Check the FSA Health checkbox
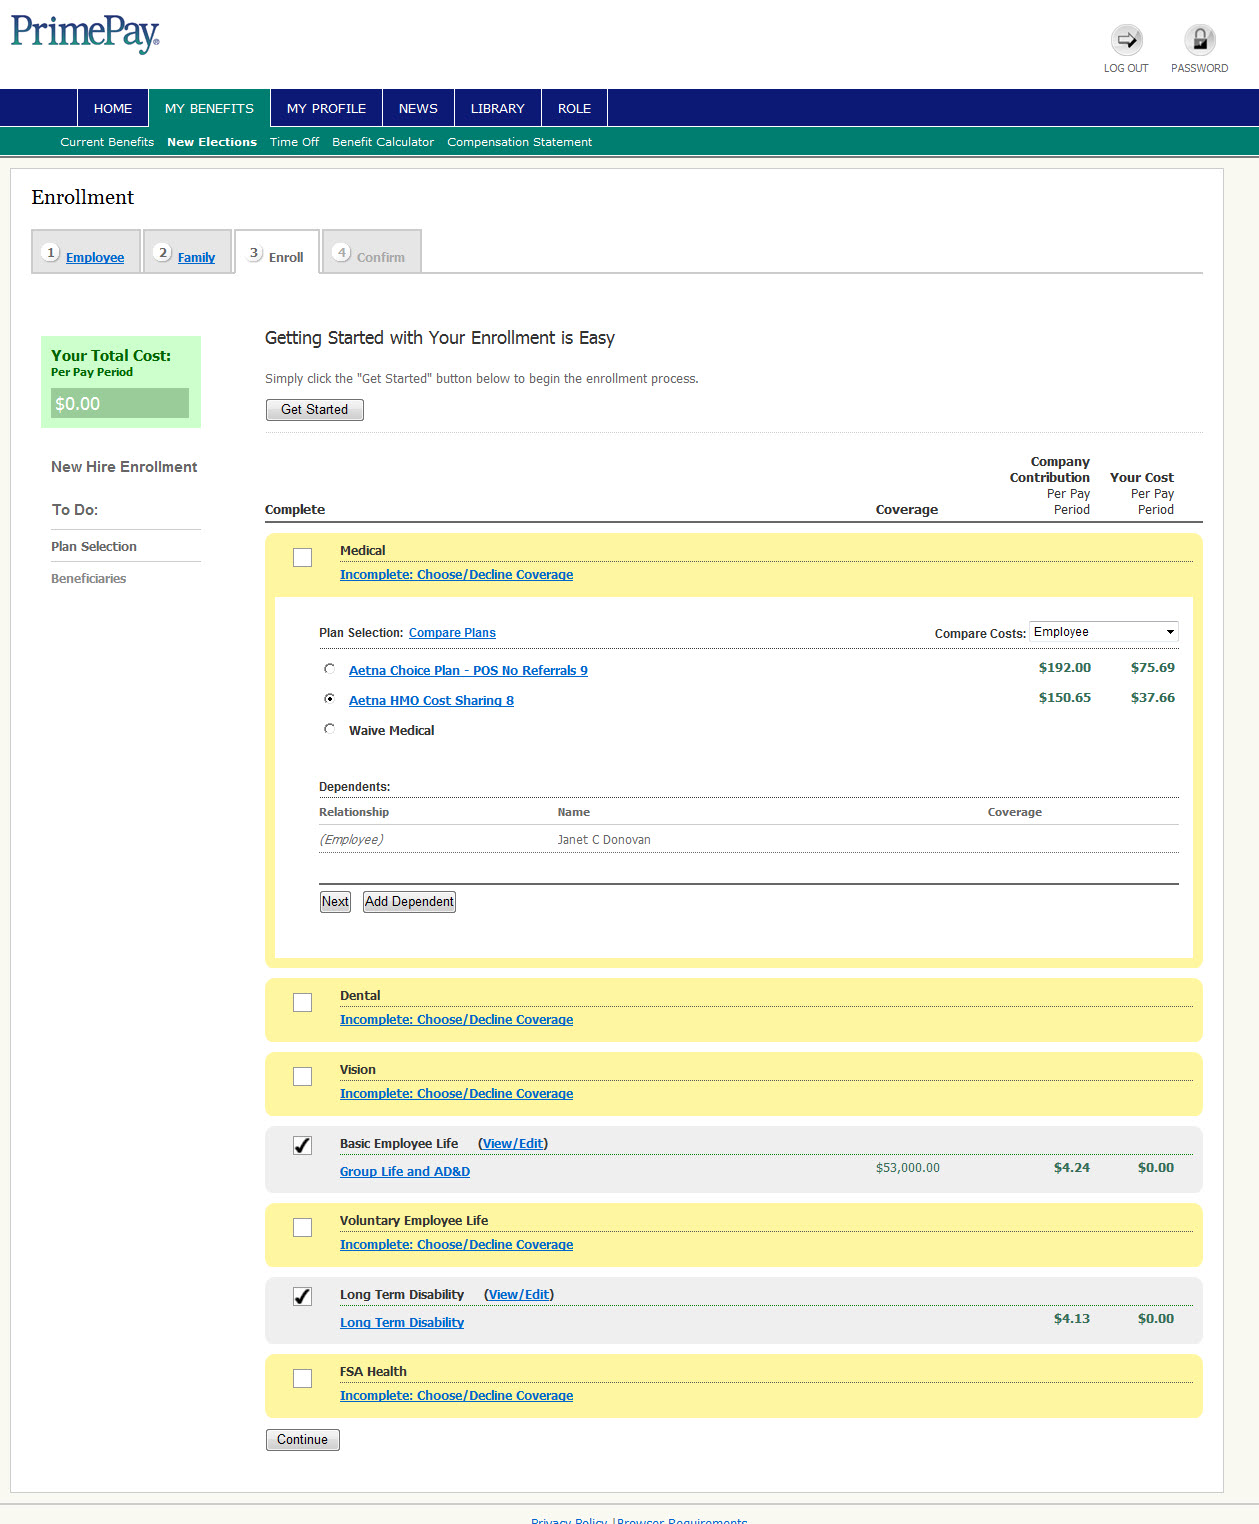 (x=302, y=1379)
